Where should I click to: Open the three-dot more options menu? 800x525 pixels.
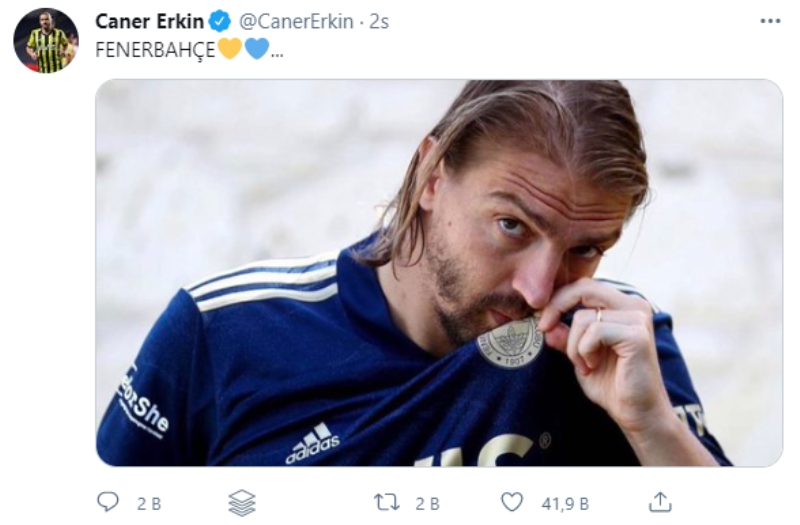tap(769, 21)
